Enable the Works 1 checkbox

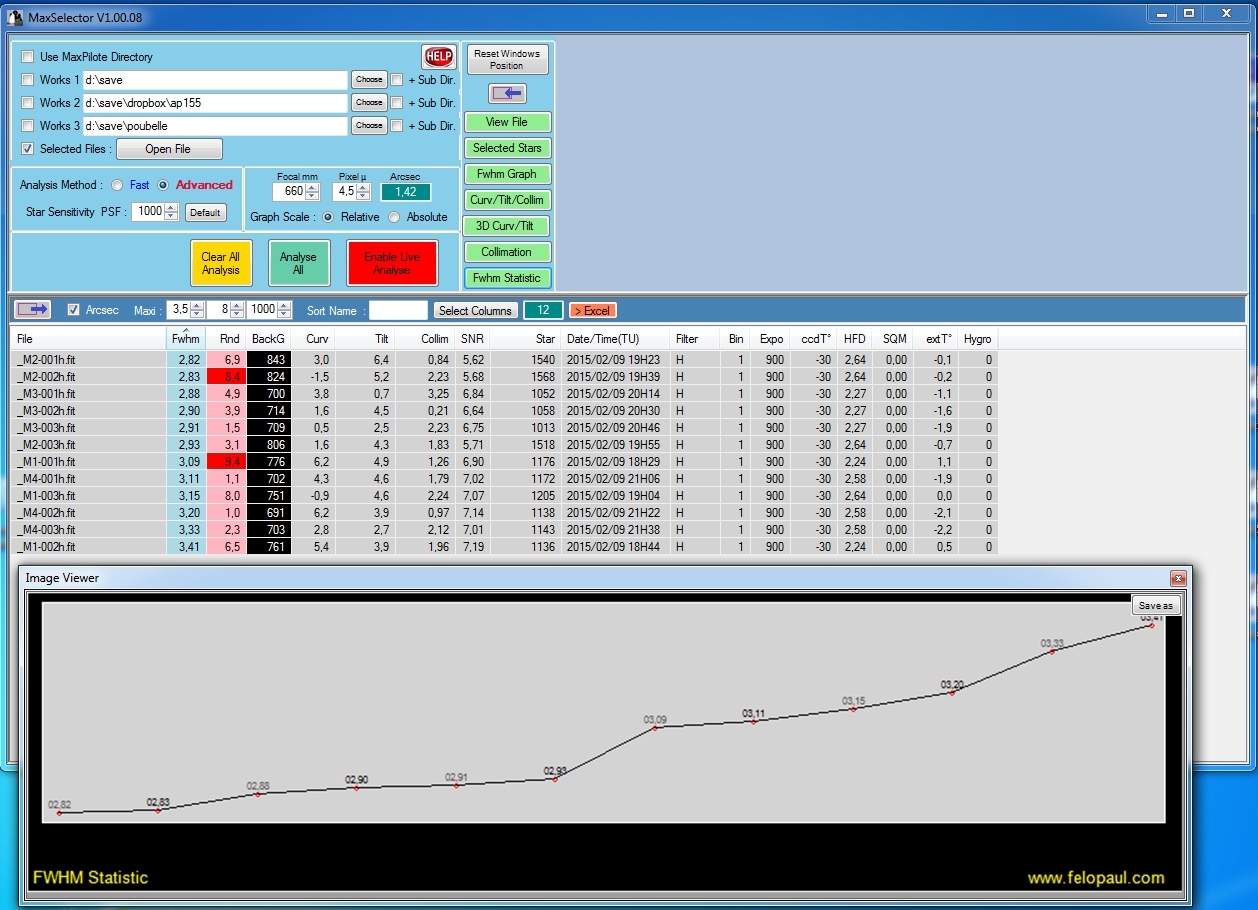click(28, 79)
